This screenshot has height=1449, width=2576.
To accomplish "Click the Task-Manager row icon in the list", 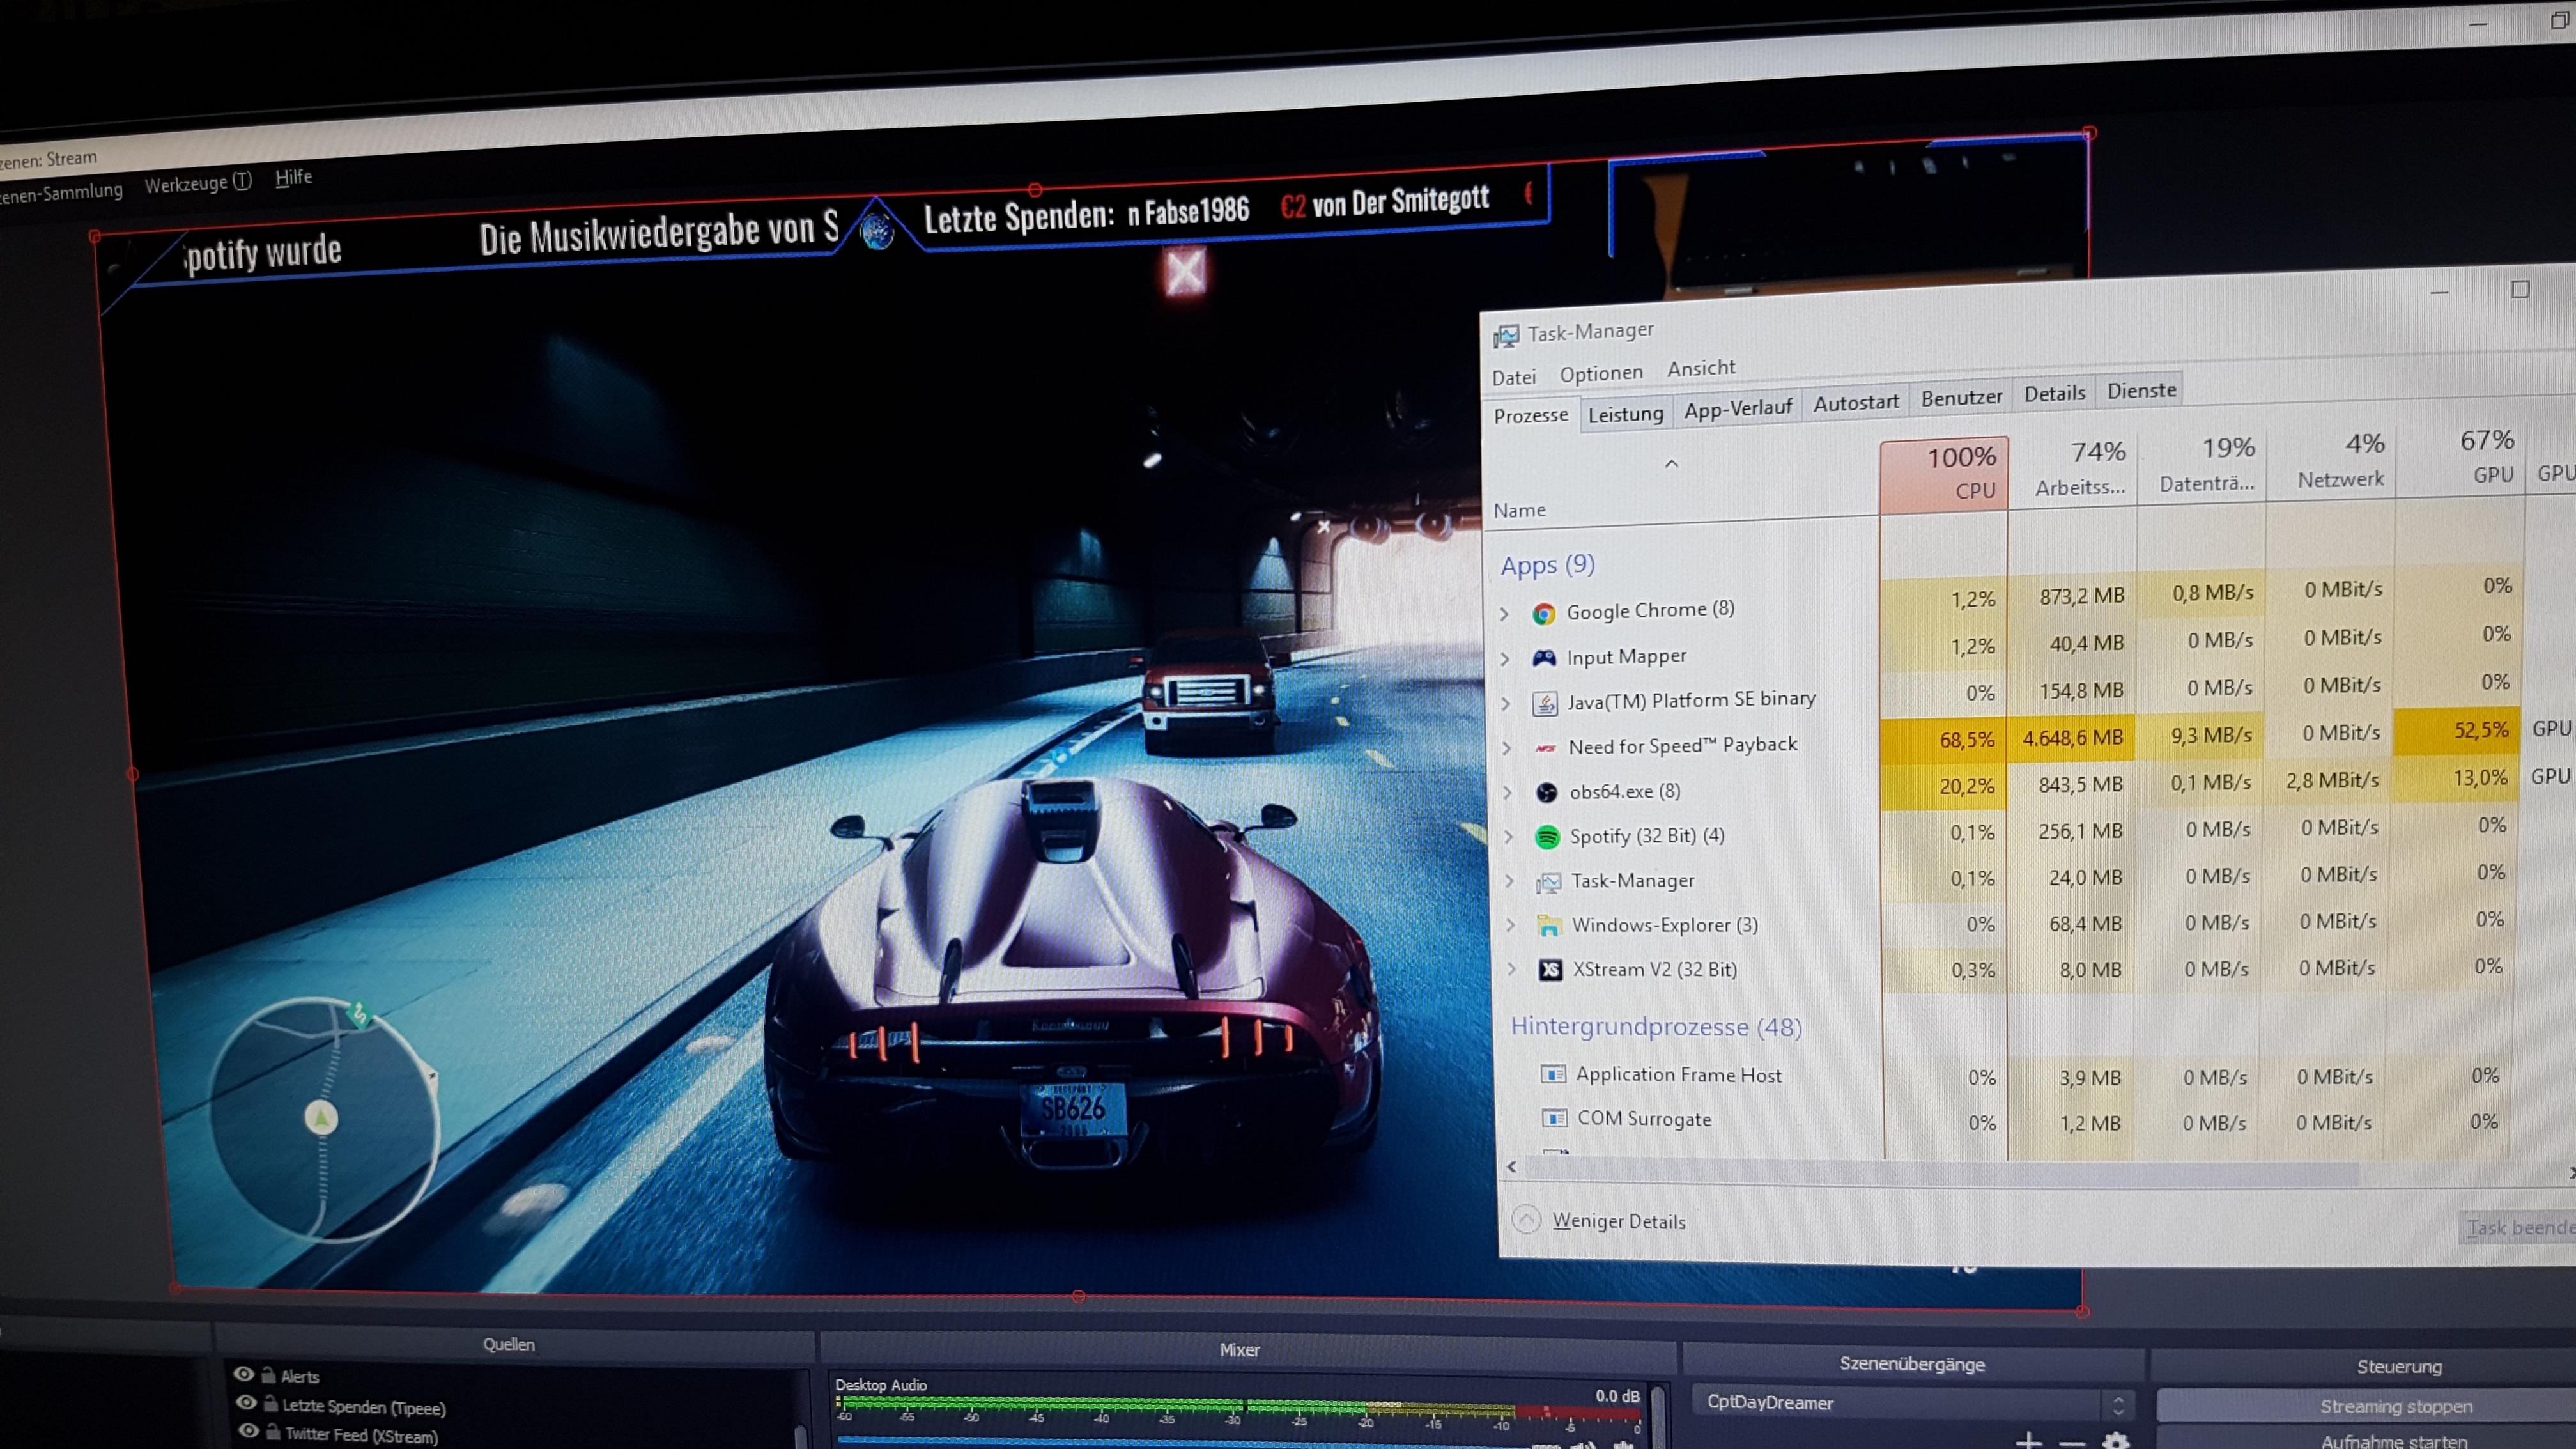I will point(1548,882).
